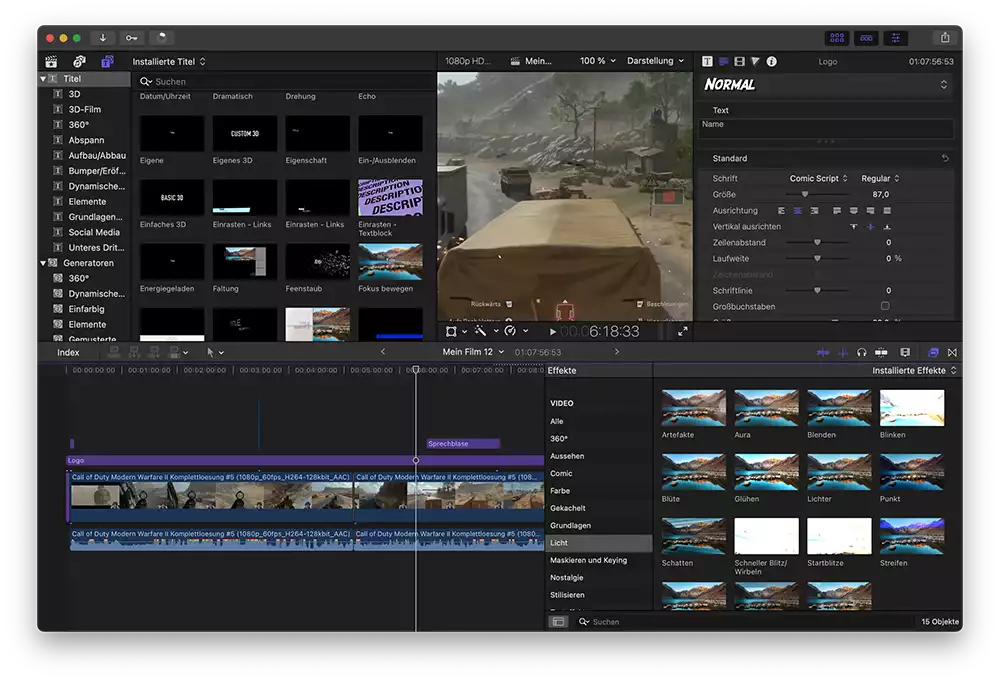Align text to the right
Screen dimensions: 1000x681
(x=814, y=210)
